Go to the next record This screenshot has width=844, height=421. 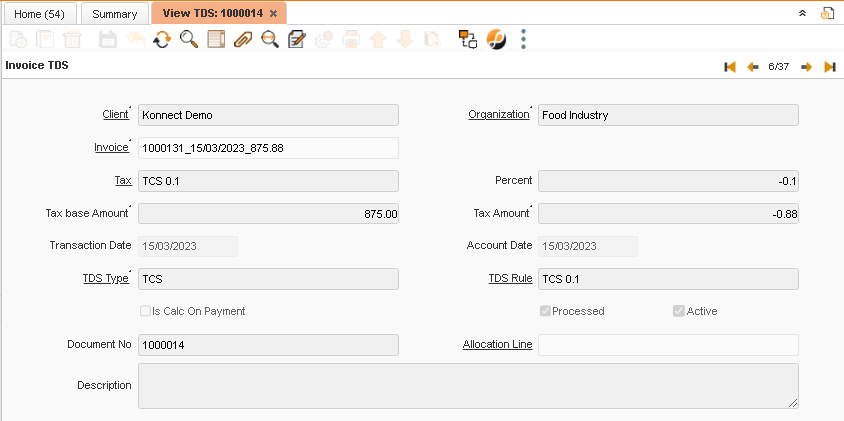point(806,67)
